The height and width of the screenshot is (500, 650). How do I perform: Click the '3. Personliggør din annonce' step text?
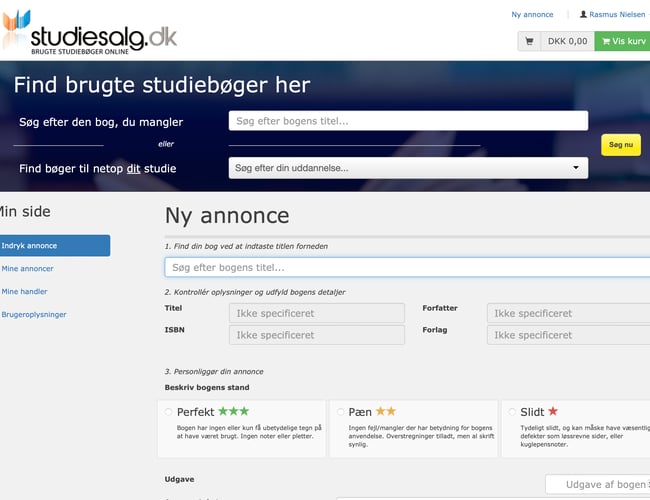point(214,371)
